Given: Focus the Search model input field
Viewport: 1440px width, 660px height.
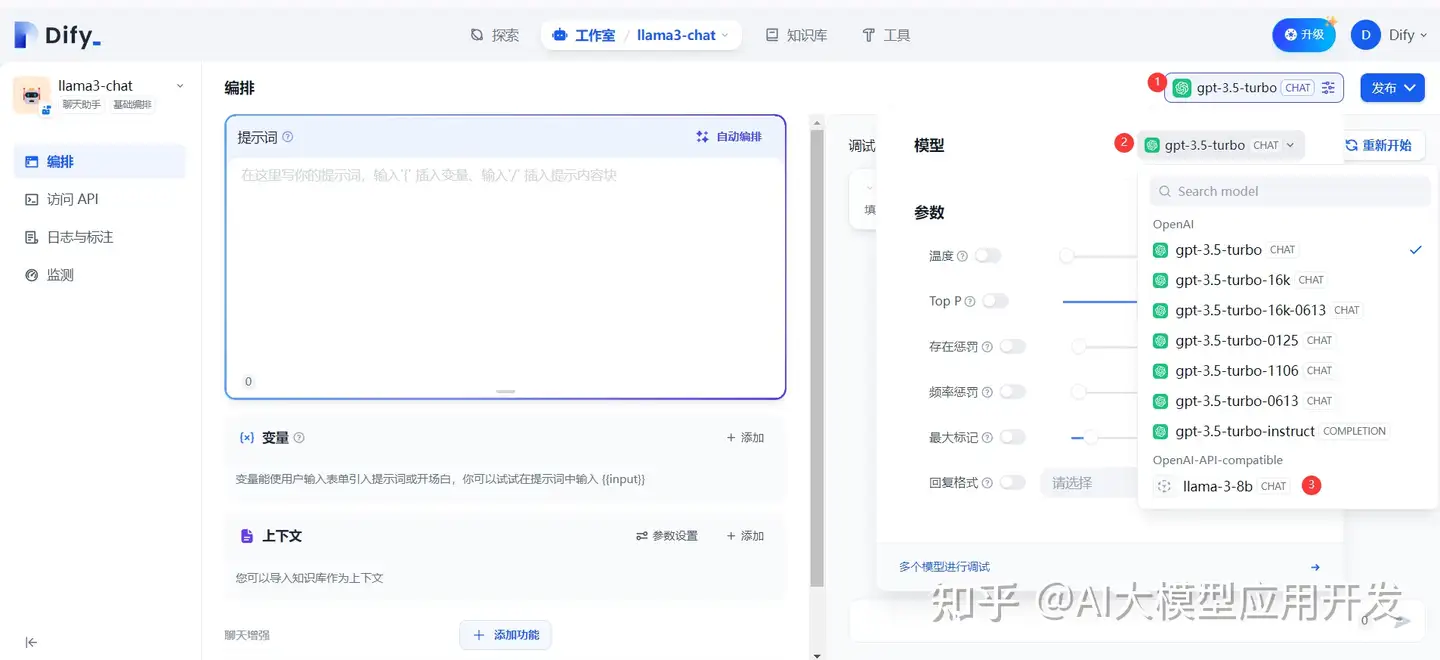Looking at the screenshot, I should point(1290,191).
